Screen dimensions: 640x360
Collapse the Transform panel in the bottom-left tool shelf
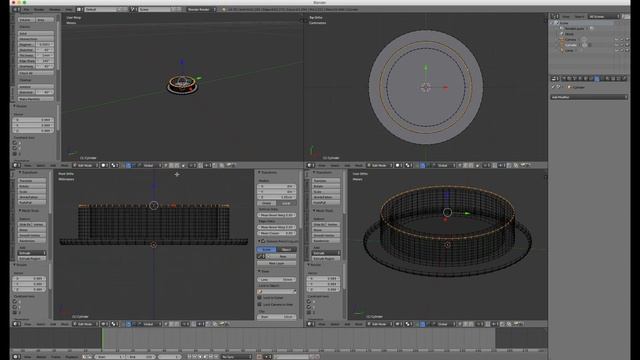coord(20,172)
